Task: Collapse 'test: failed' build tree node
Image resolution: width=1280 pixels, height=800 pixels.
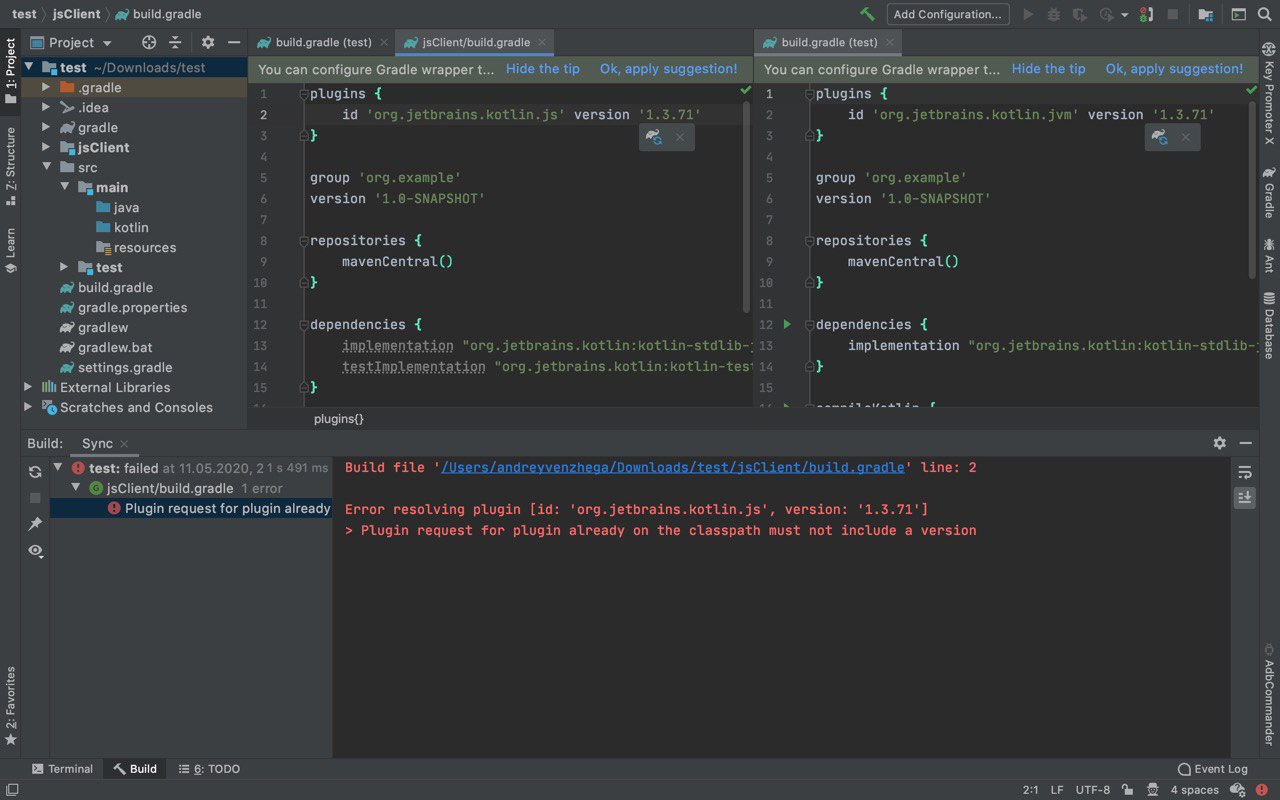Action: coord(58,467)
